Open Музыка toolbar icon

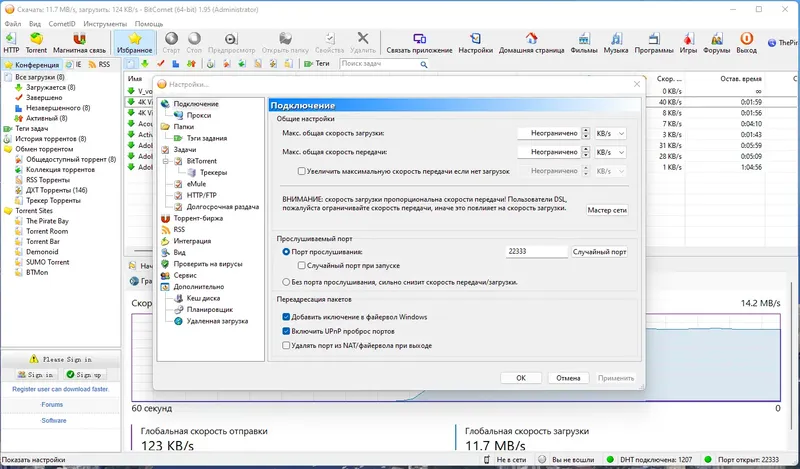616,43
